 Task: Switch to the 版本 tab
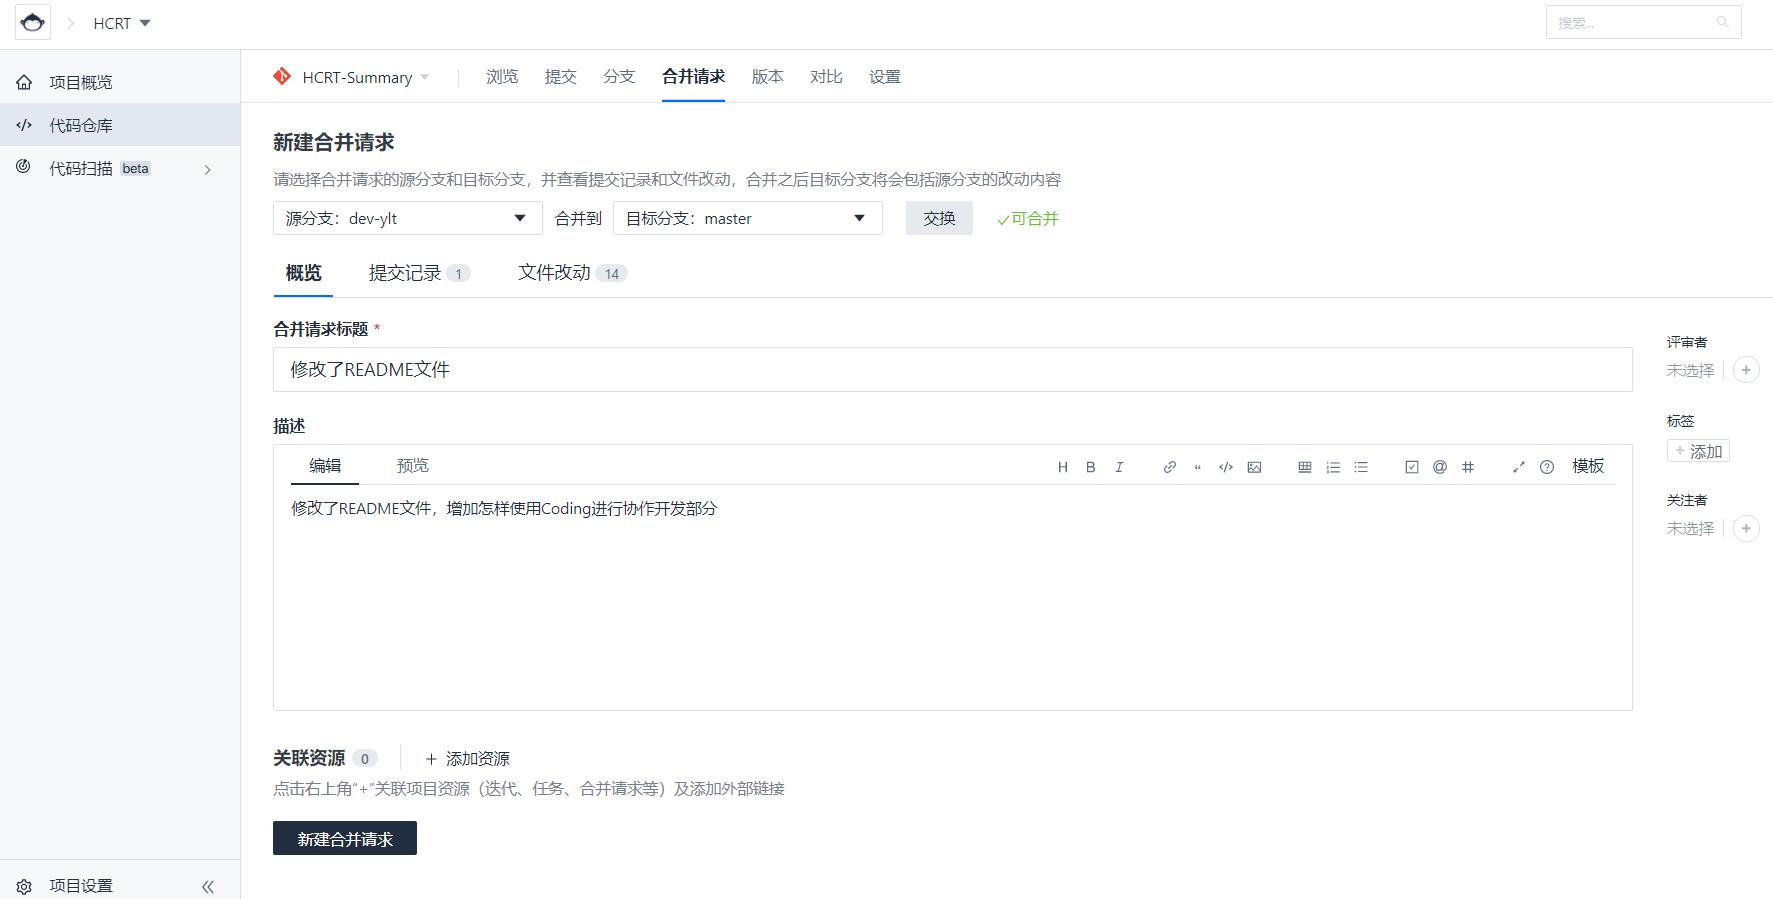[x=768, y=77]
